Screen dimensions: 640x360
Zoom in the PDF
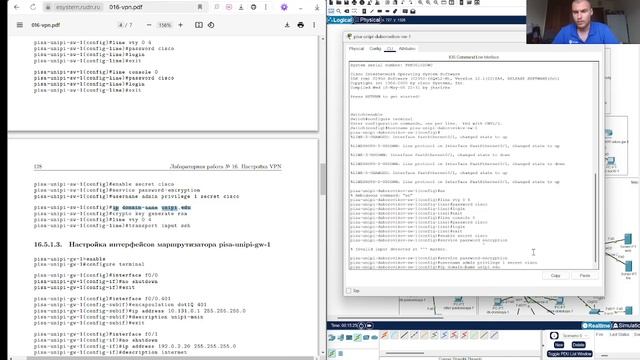pos(180,25)
